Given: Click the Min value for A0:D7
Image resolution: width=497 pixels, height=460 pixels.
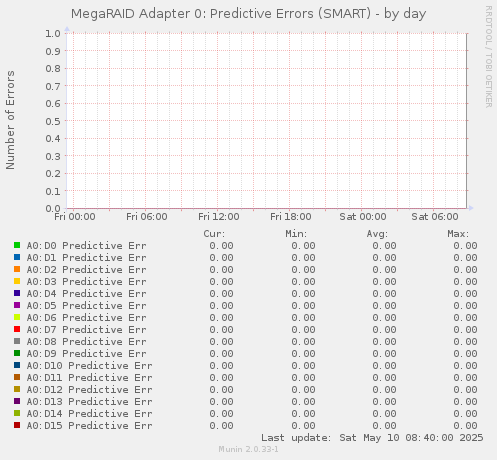Looking at the screenshot, I should pos(303,330).
